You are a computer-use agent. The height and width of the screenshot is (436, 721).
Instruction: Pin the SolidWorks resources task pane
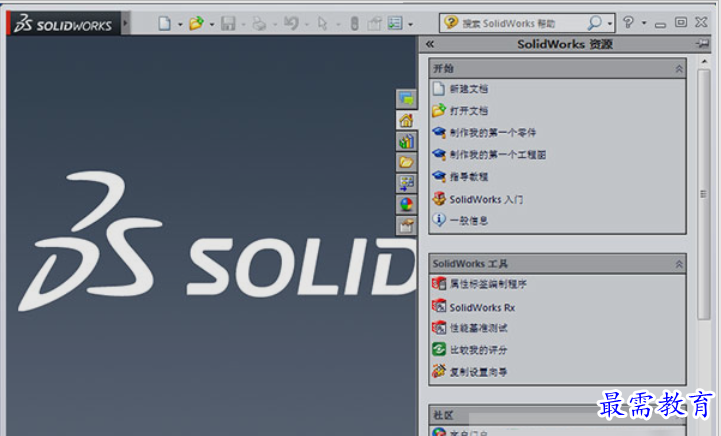[702, 44]
